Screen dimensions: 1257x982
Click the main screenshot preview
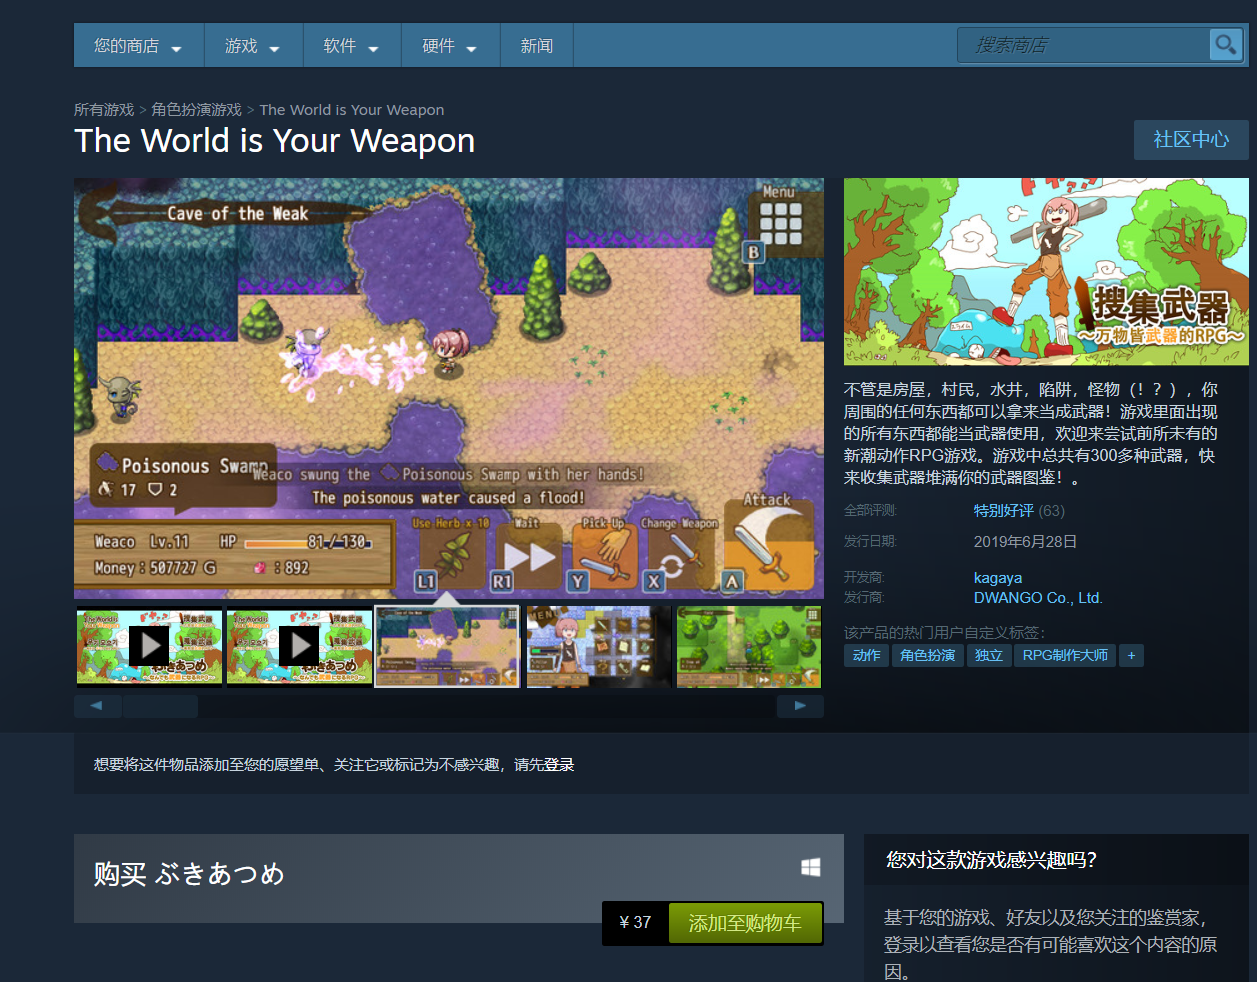click(x=449, y=389)
